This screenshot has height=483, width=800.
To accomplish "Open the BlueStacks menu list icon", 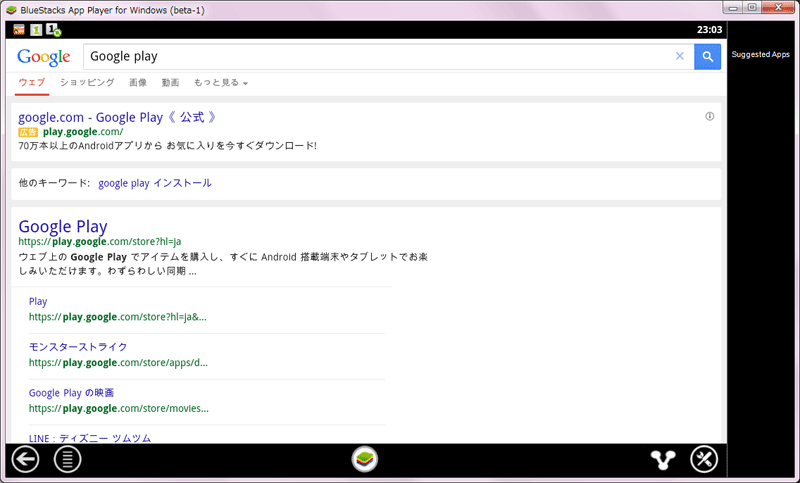I will tap(67, 460).
